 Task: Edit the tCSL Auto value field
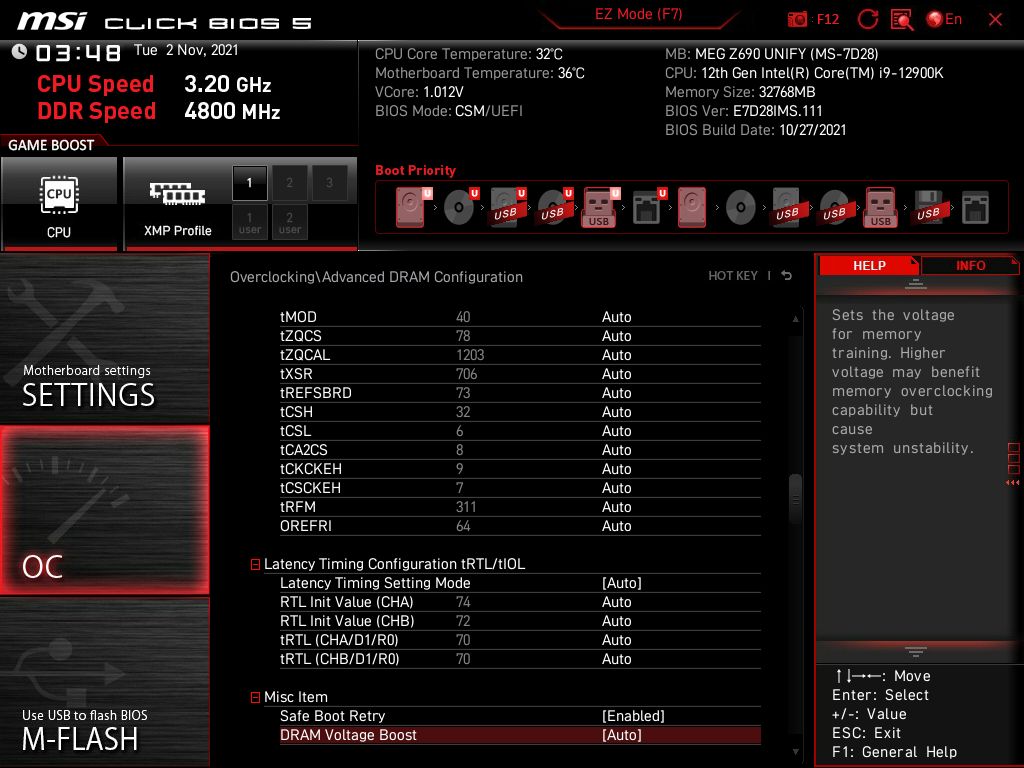point(616,431)
